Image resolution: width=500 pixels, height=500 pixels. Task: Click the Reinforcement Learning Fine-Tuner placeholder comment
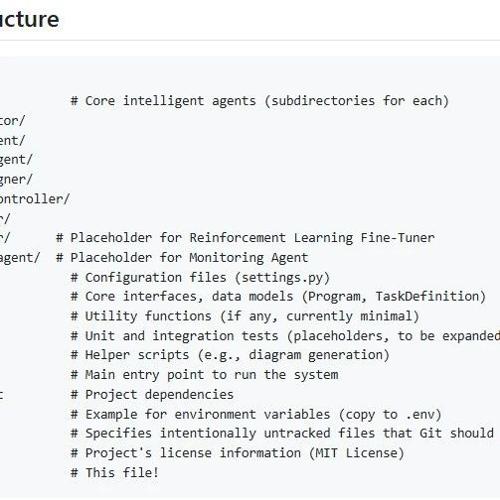[x=245, y=238]
